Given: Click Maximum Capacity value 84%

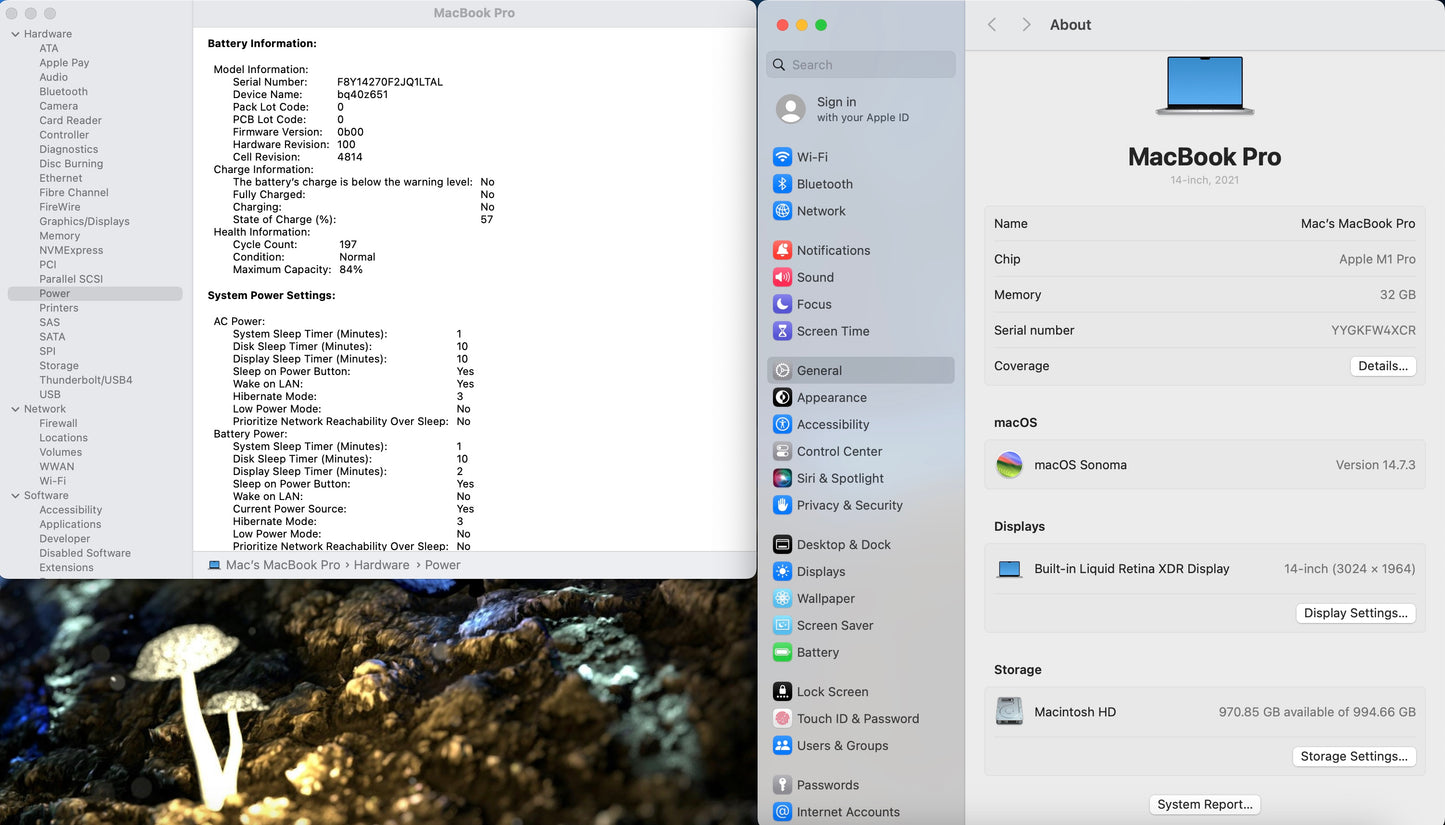Looking at the screenshot, I should pos(351,269).
